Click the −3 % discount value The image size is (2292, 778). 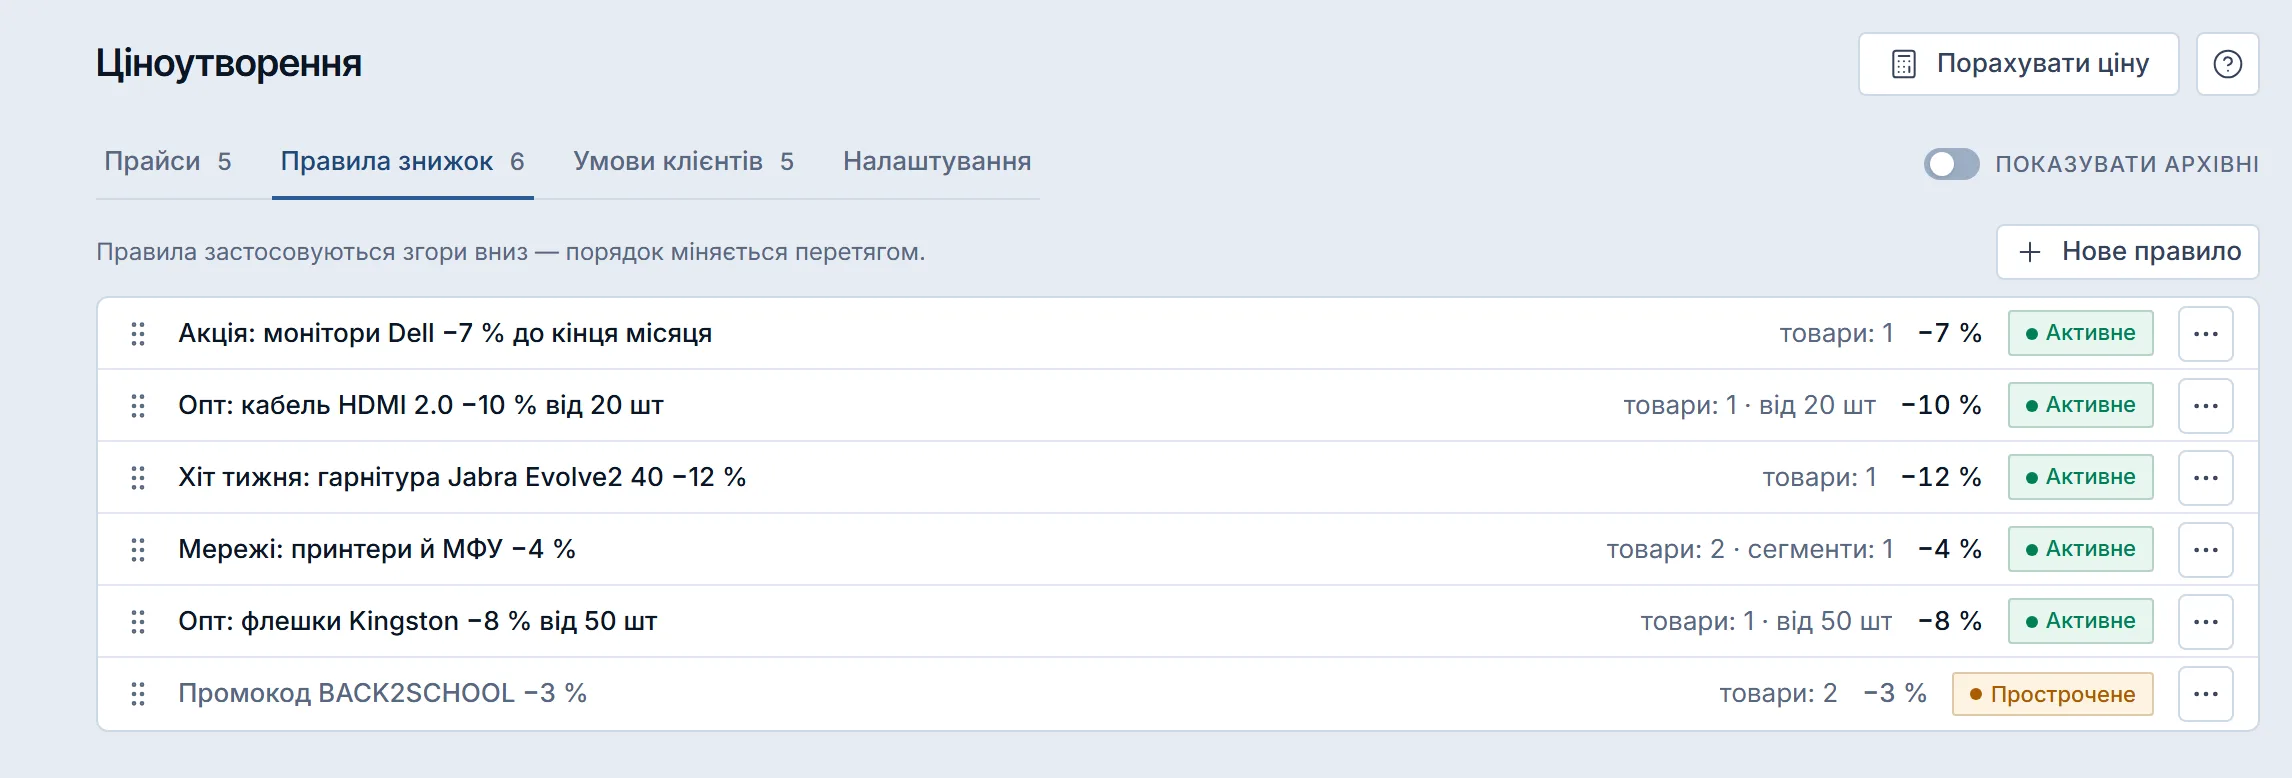pyautogui.click(x=1895, y=693)
